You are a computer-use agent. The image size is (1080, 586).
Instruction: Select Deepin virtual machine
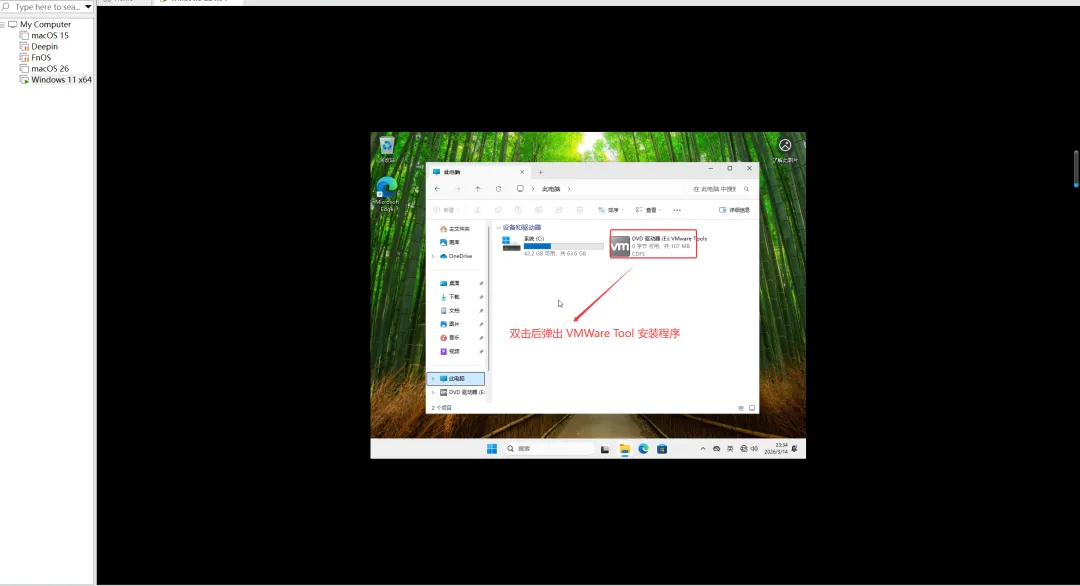point(39,46)
